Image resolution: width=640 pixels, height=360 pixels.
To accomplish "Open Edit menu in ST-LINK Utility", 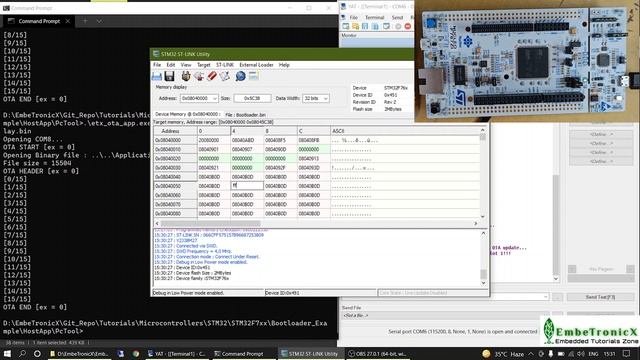I will click(171, 65).
